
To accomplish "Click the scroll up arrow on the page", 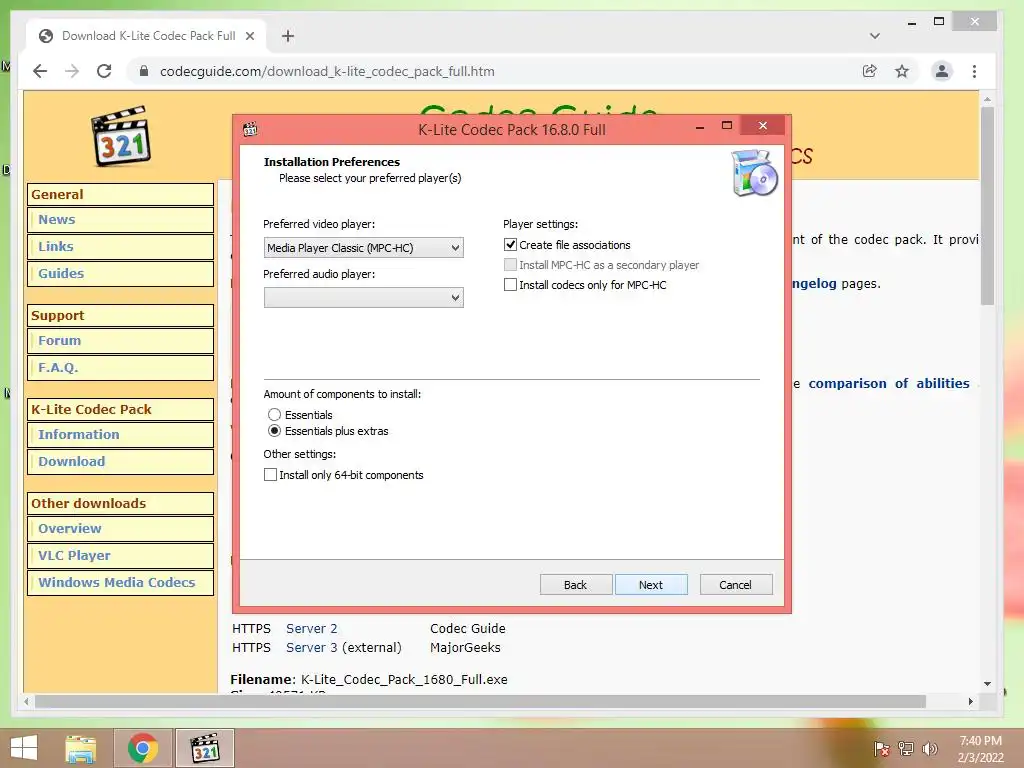I will coord(987,99).
